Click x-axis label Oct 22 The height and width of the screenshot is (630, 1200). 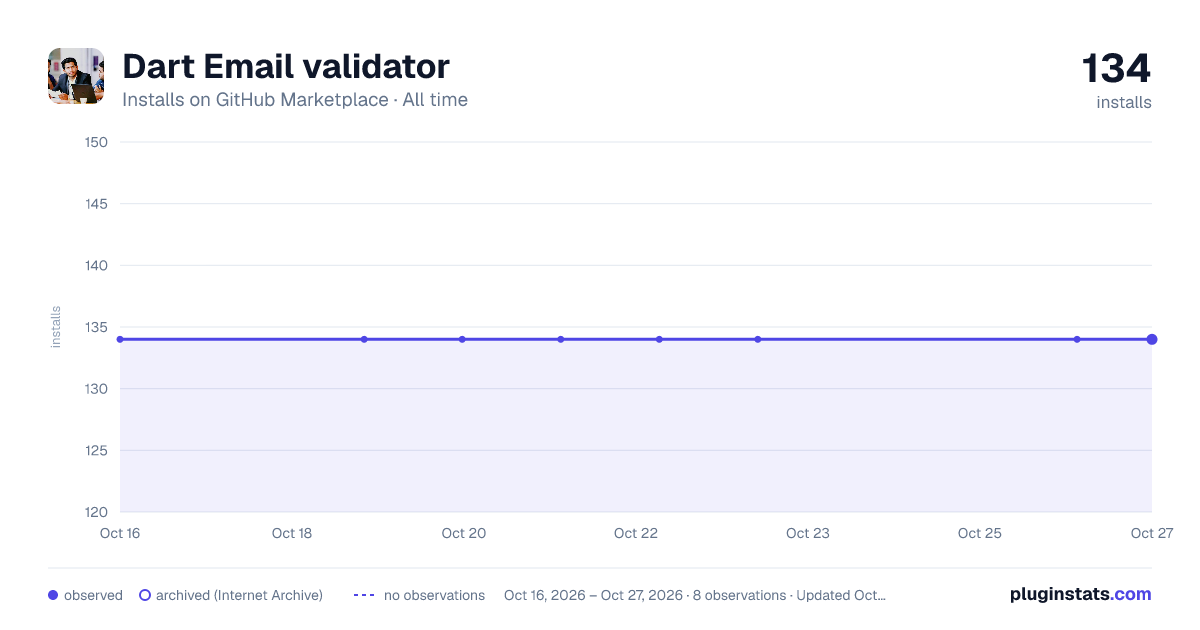click(636, 533)
